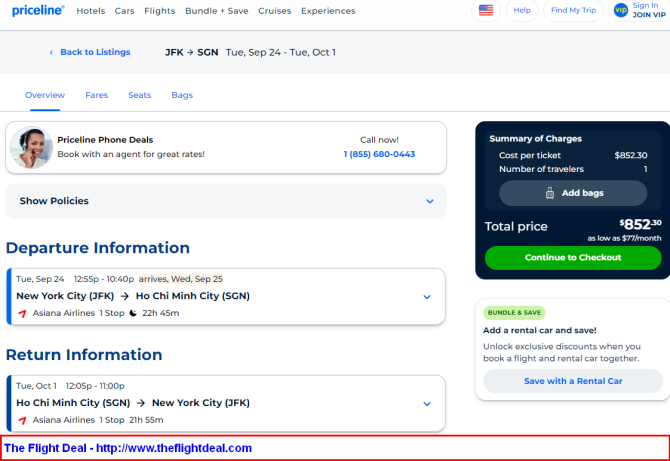
Task: Click the JFK → SGN route text
Action: coord(191,52)
